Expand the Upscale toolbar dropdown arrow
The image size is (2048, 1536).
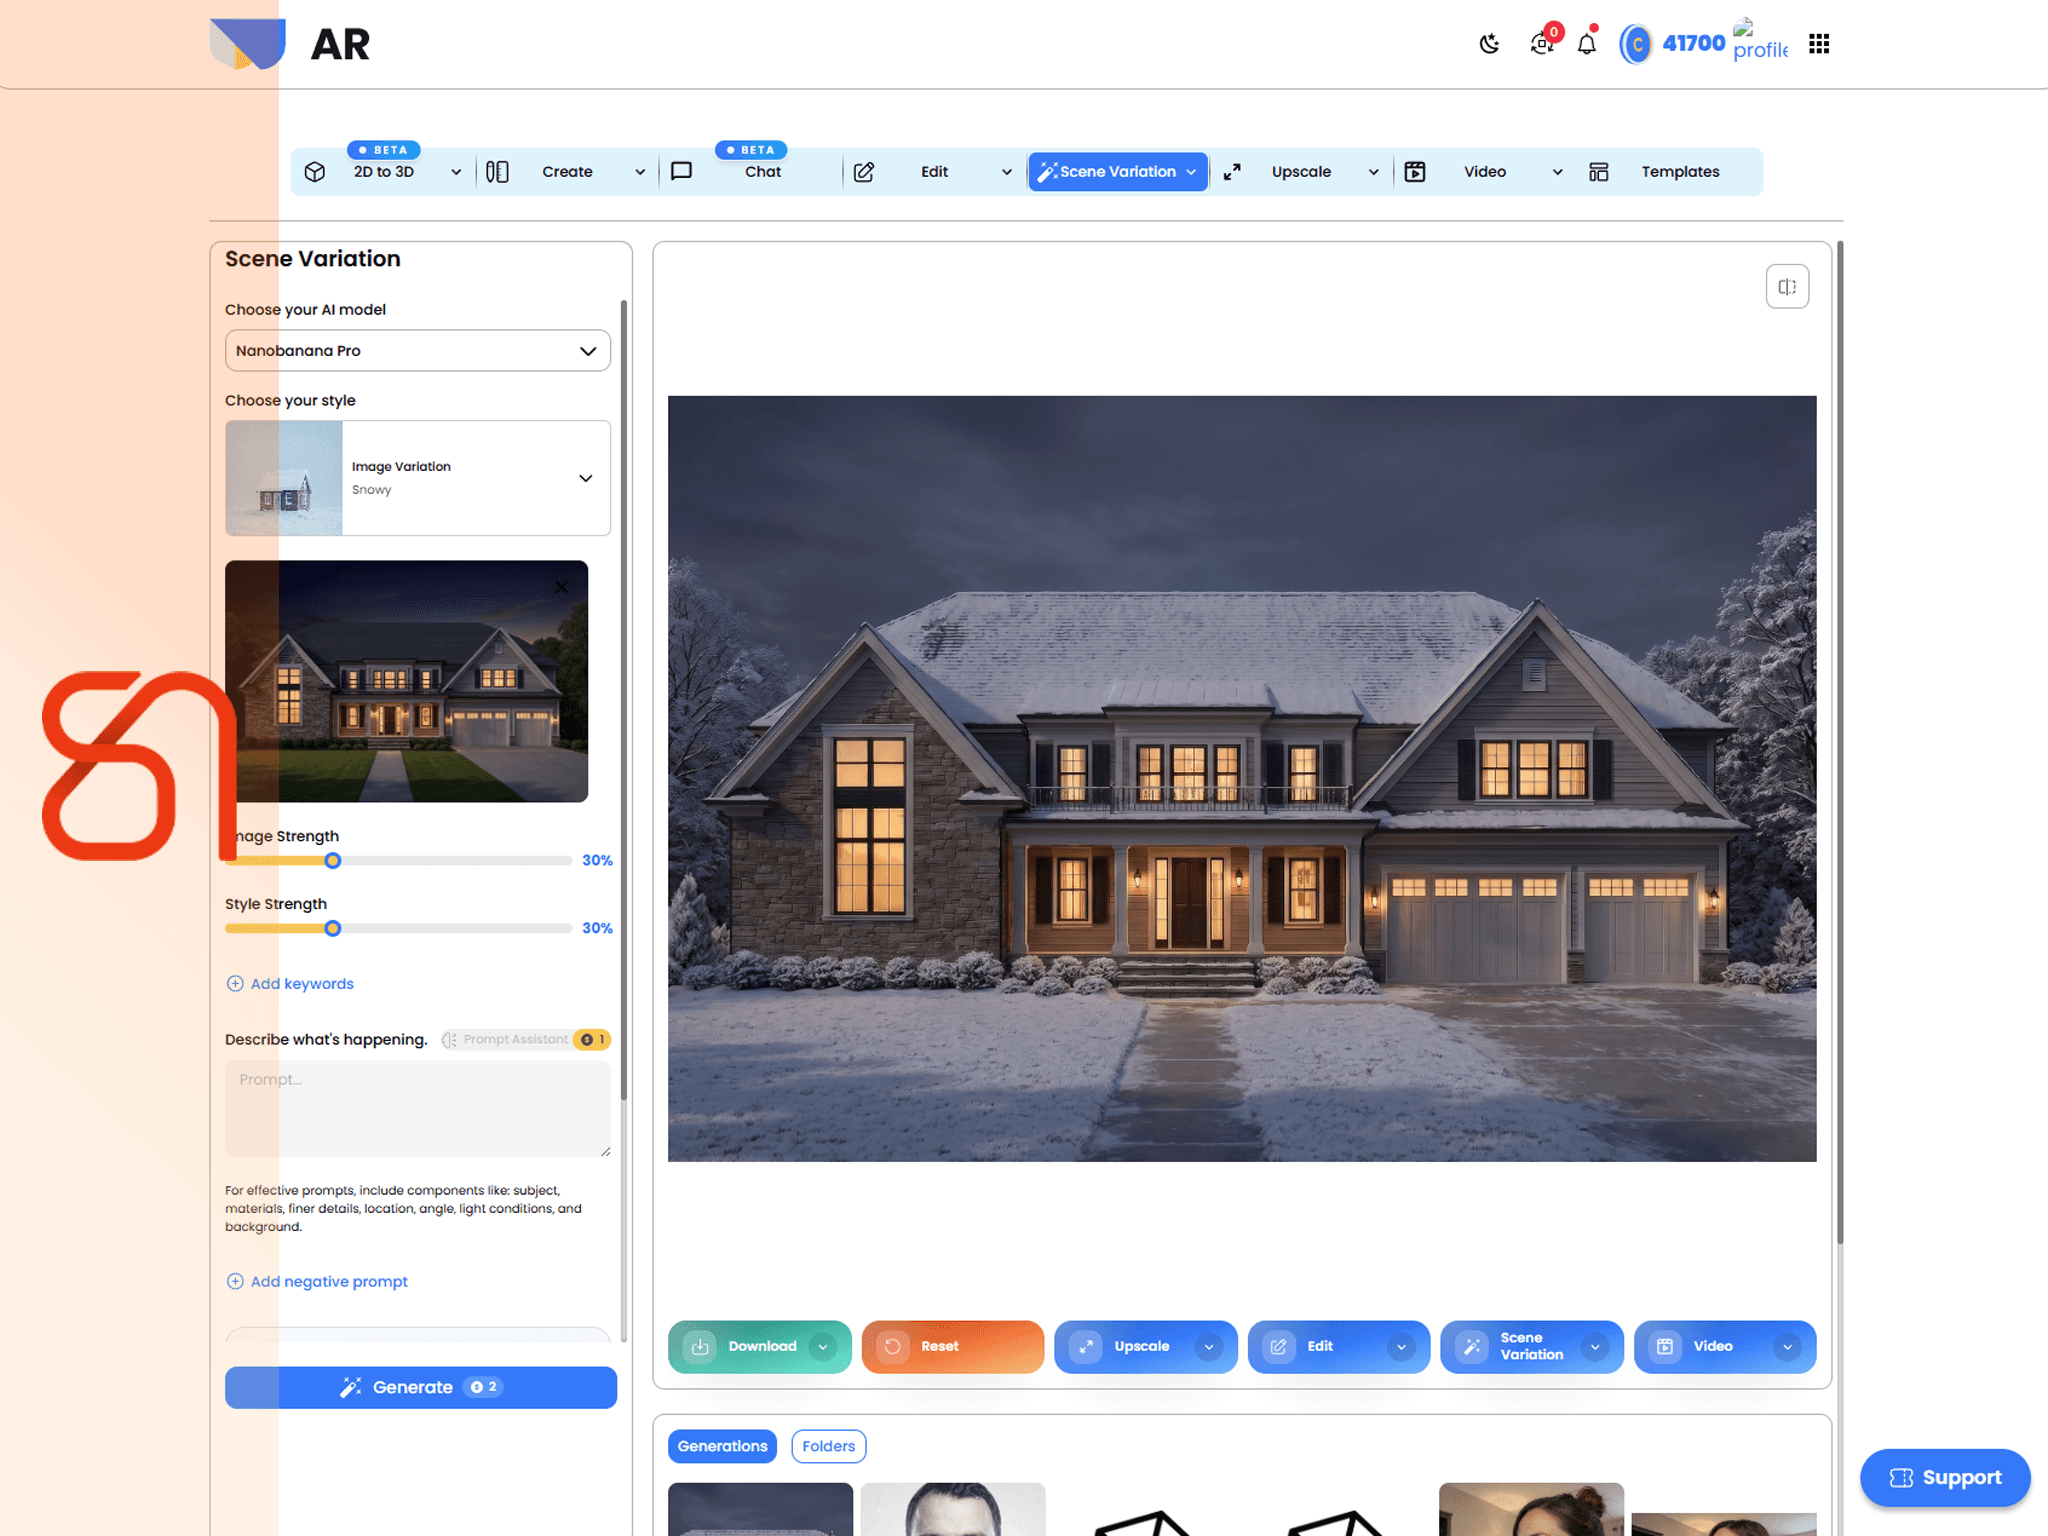1374,172
